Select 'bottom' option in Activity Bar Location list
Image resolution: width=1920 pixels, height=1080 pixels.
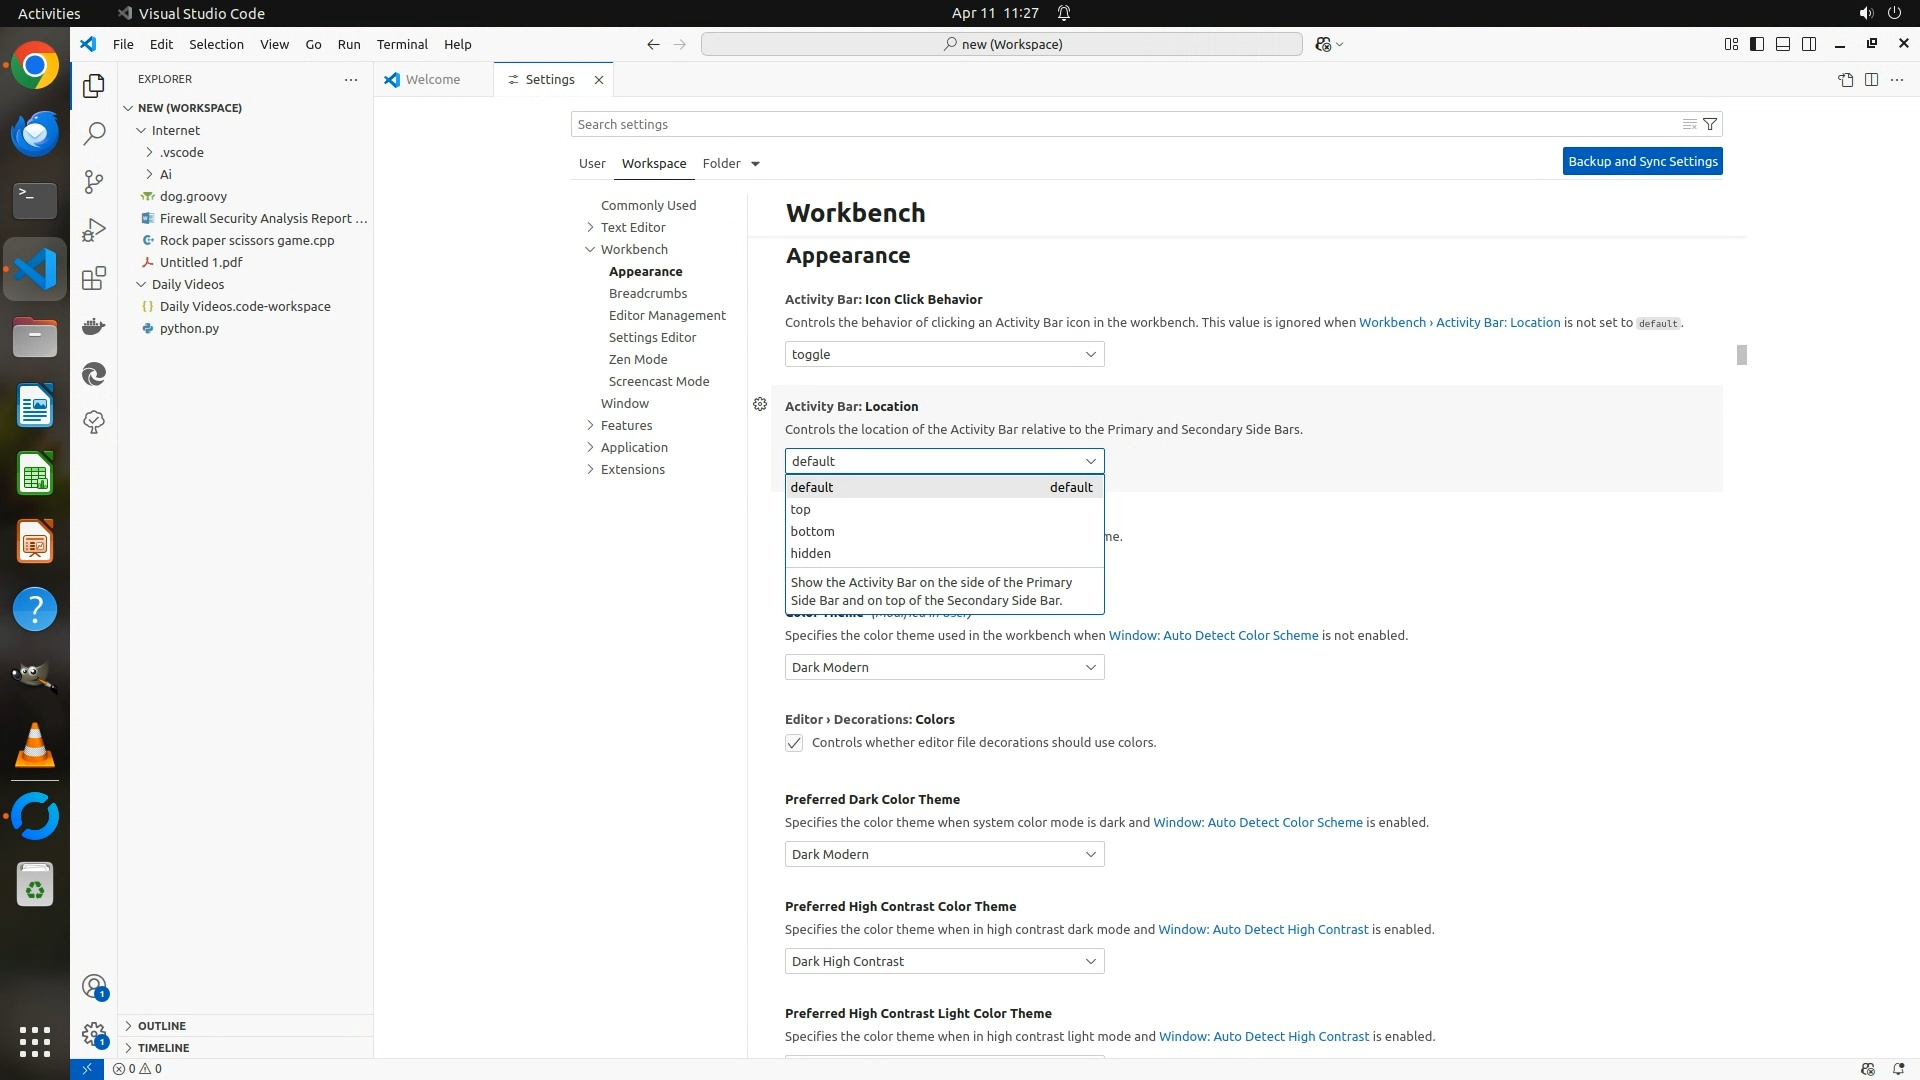pos(812,531)
